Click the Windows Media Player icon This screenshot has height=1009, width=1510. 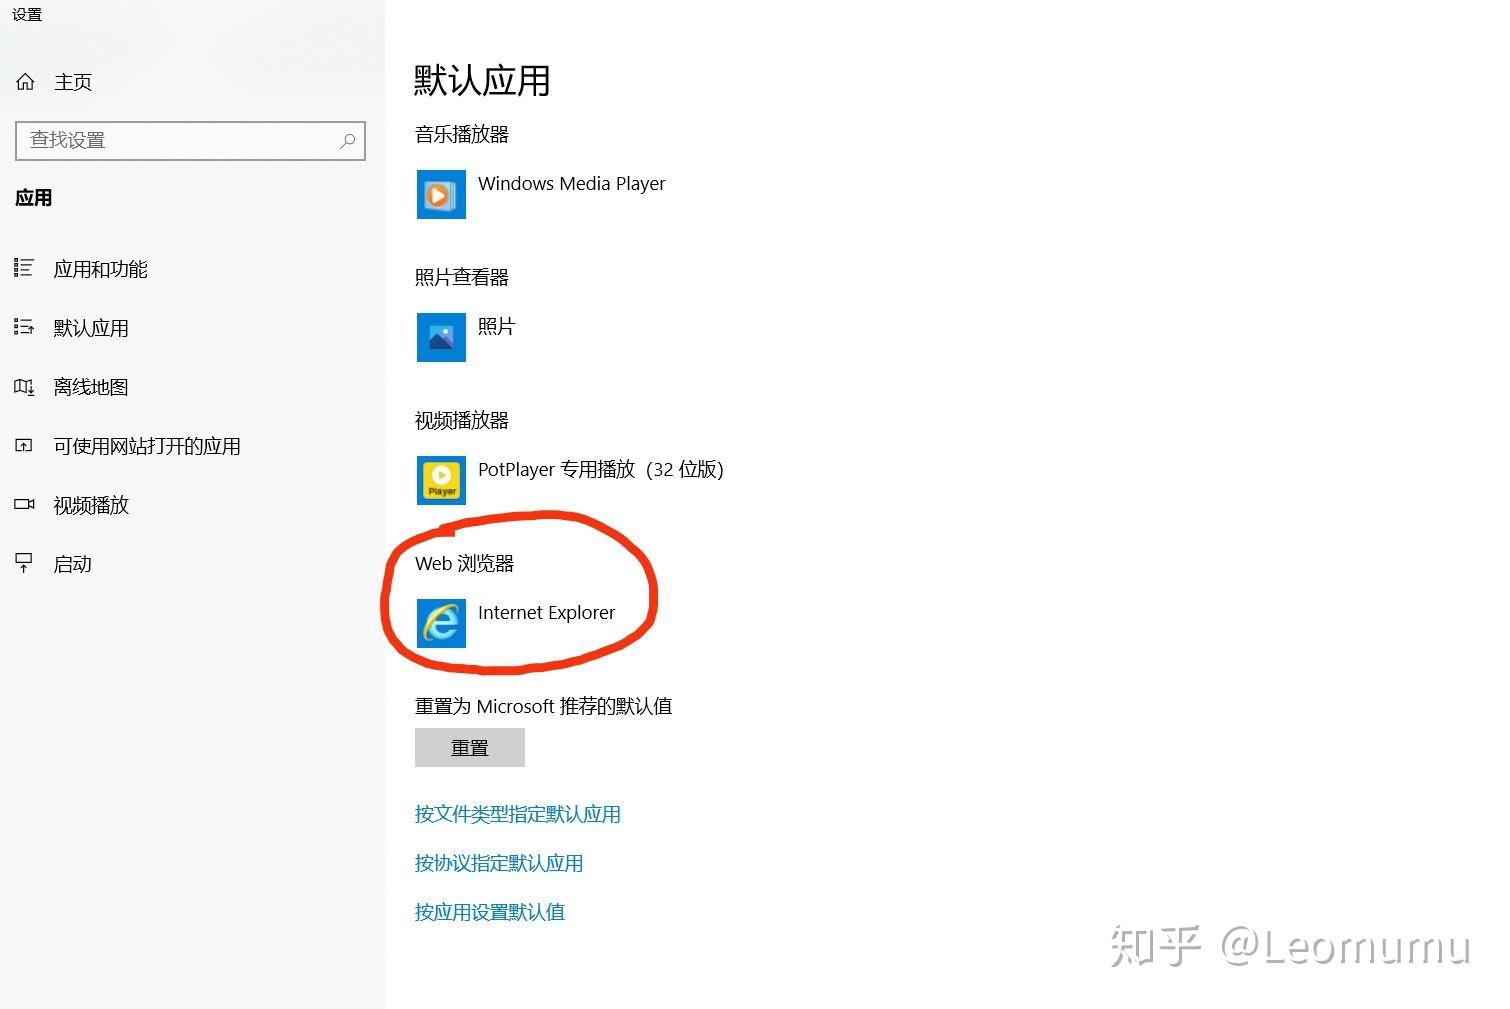pos(441,194)
